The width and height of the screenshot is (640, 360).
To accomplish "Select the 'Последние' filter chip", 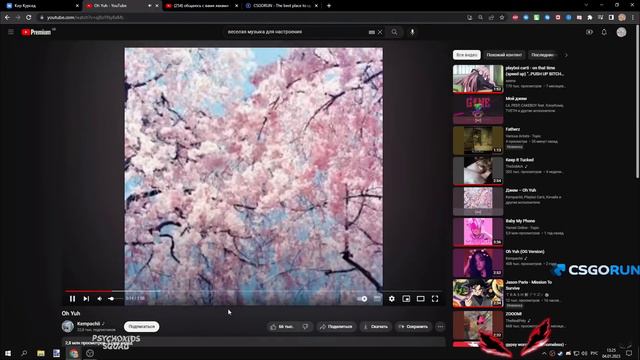I will (x=543, y=55).
